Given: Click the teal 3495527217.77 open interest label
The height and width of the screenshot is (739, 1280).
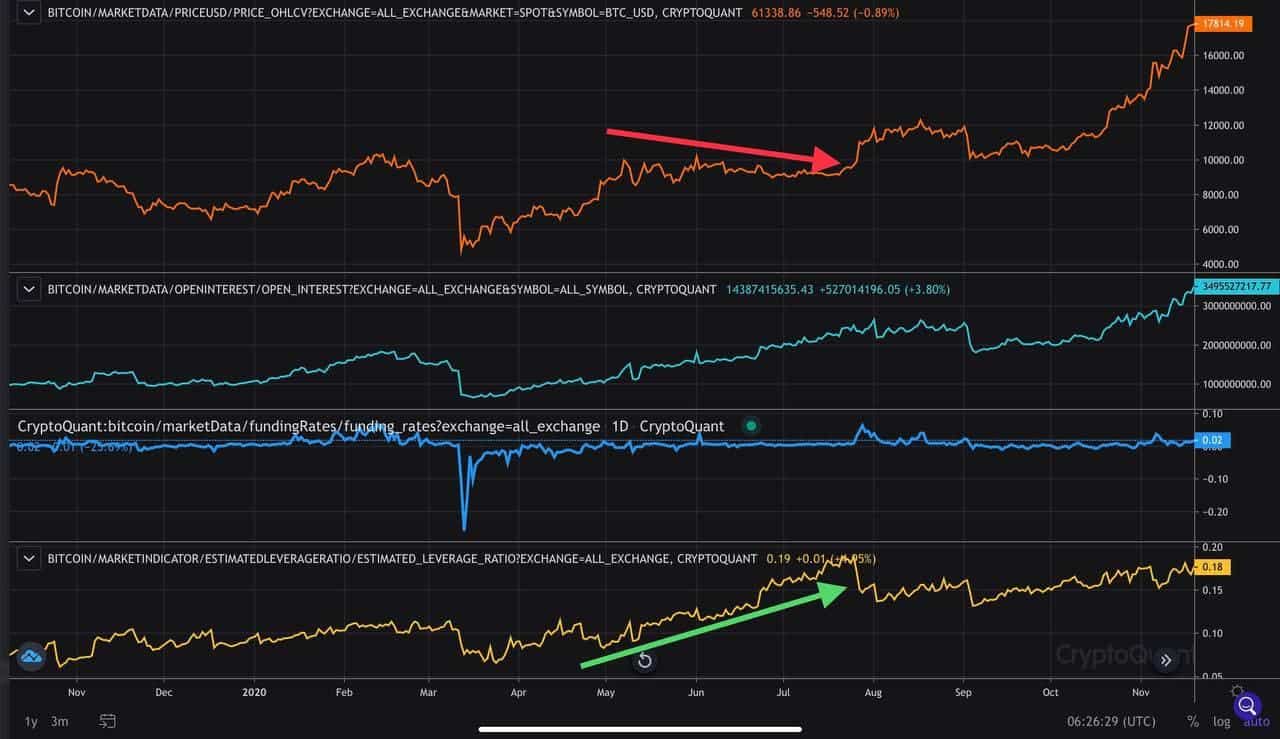Looking at the screenshot, I should tap(1236, 286).
